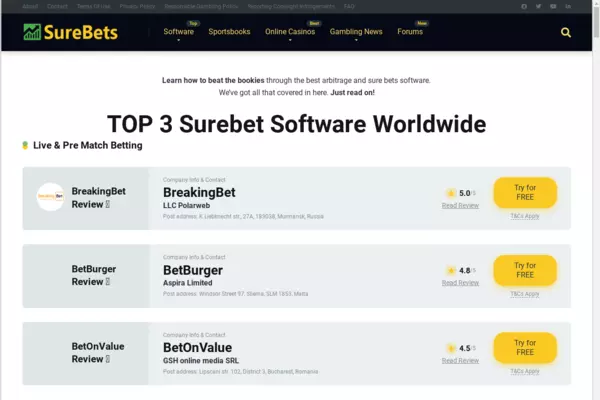
Task: Click the BetOnValue 4.5 rating star
Action: [x=451, y=348]
